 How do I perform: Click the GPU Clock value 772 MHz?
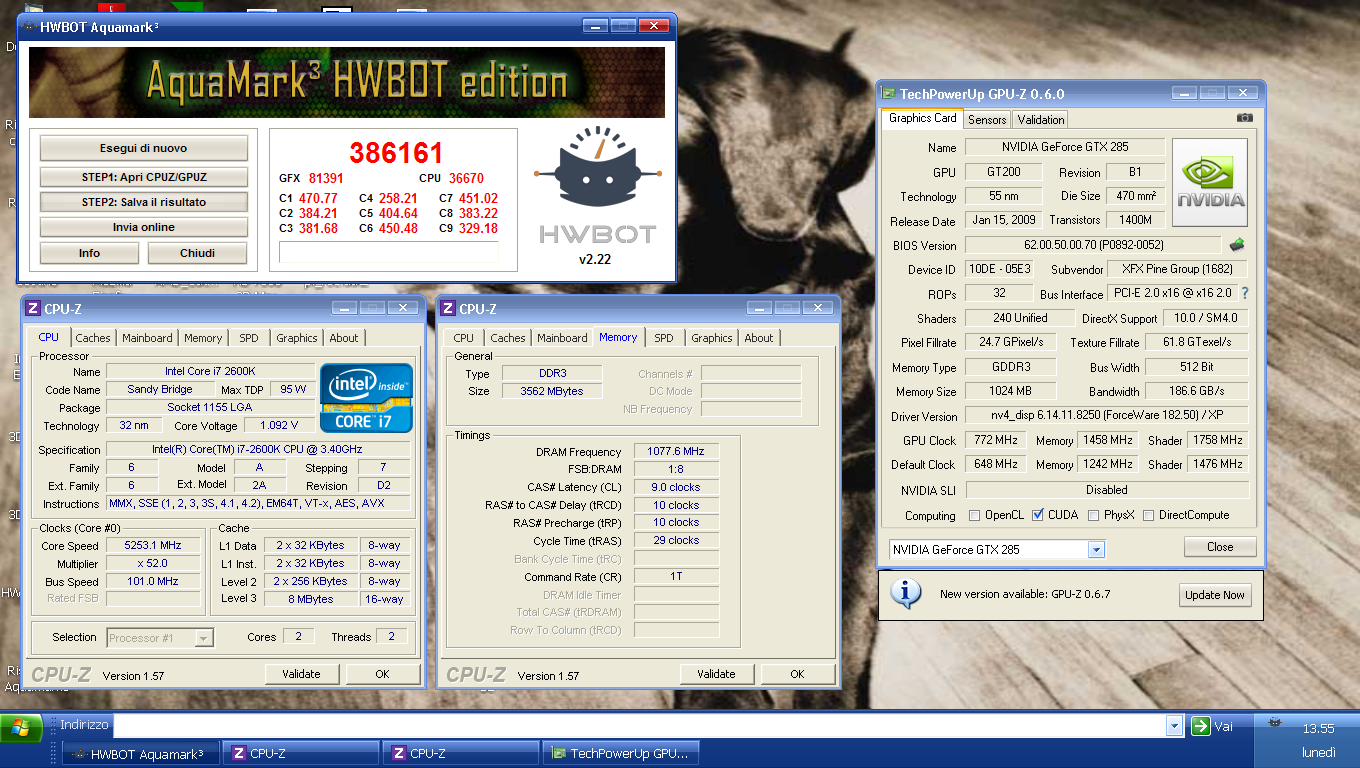995,441
